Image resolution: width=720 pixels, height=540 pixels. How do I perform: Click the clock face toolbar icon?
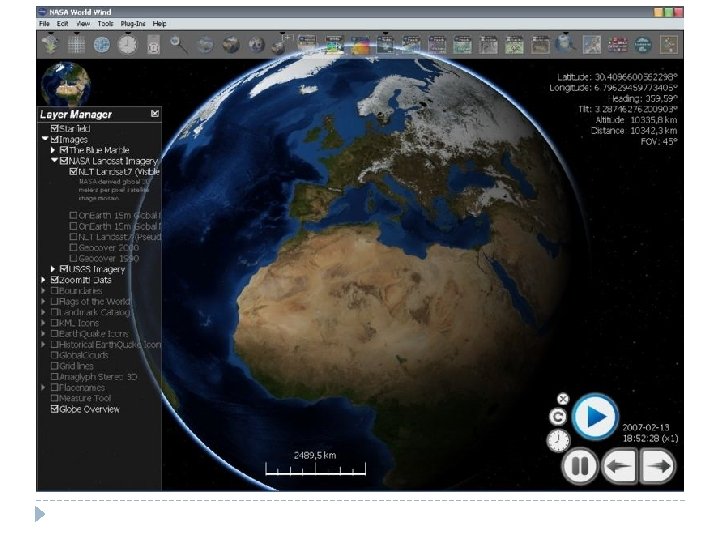point(128,45)
